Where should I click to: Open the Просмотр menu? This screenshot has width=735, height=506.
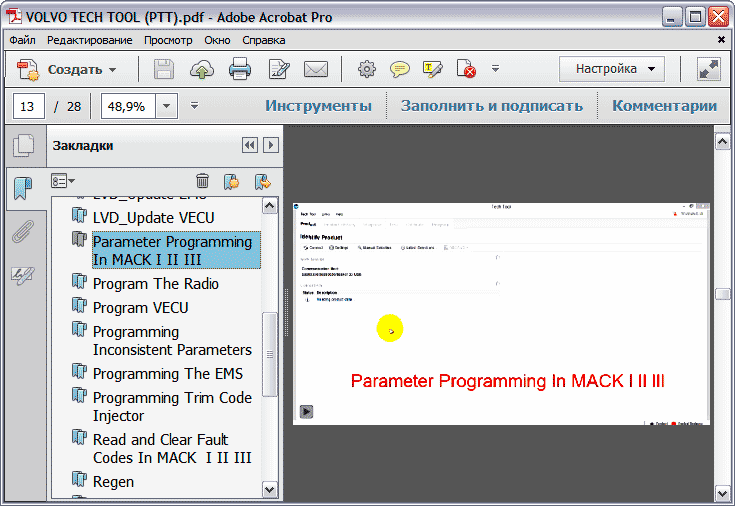click(168, 40)
